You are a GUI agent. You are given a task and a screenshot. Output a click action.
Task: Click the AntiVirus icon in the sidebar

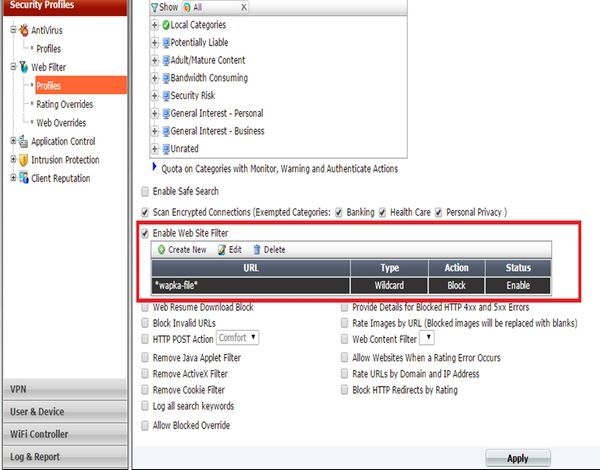[x=24, y=30]
